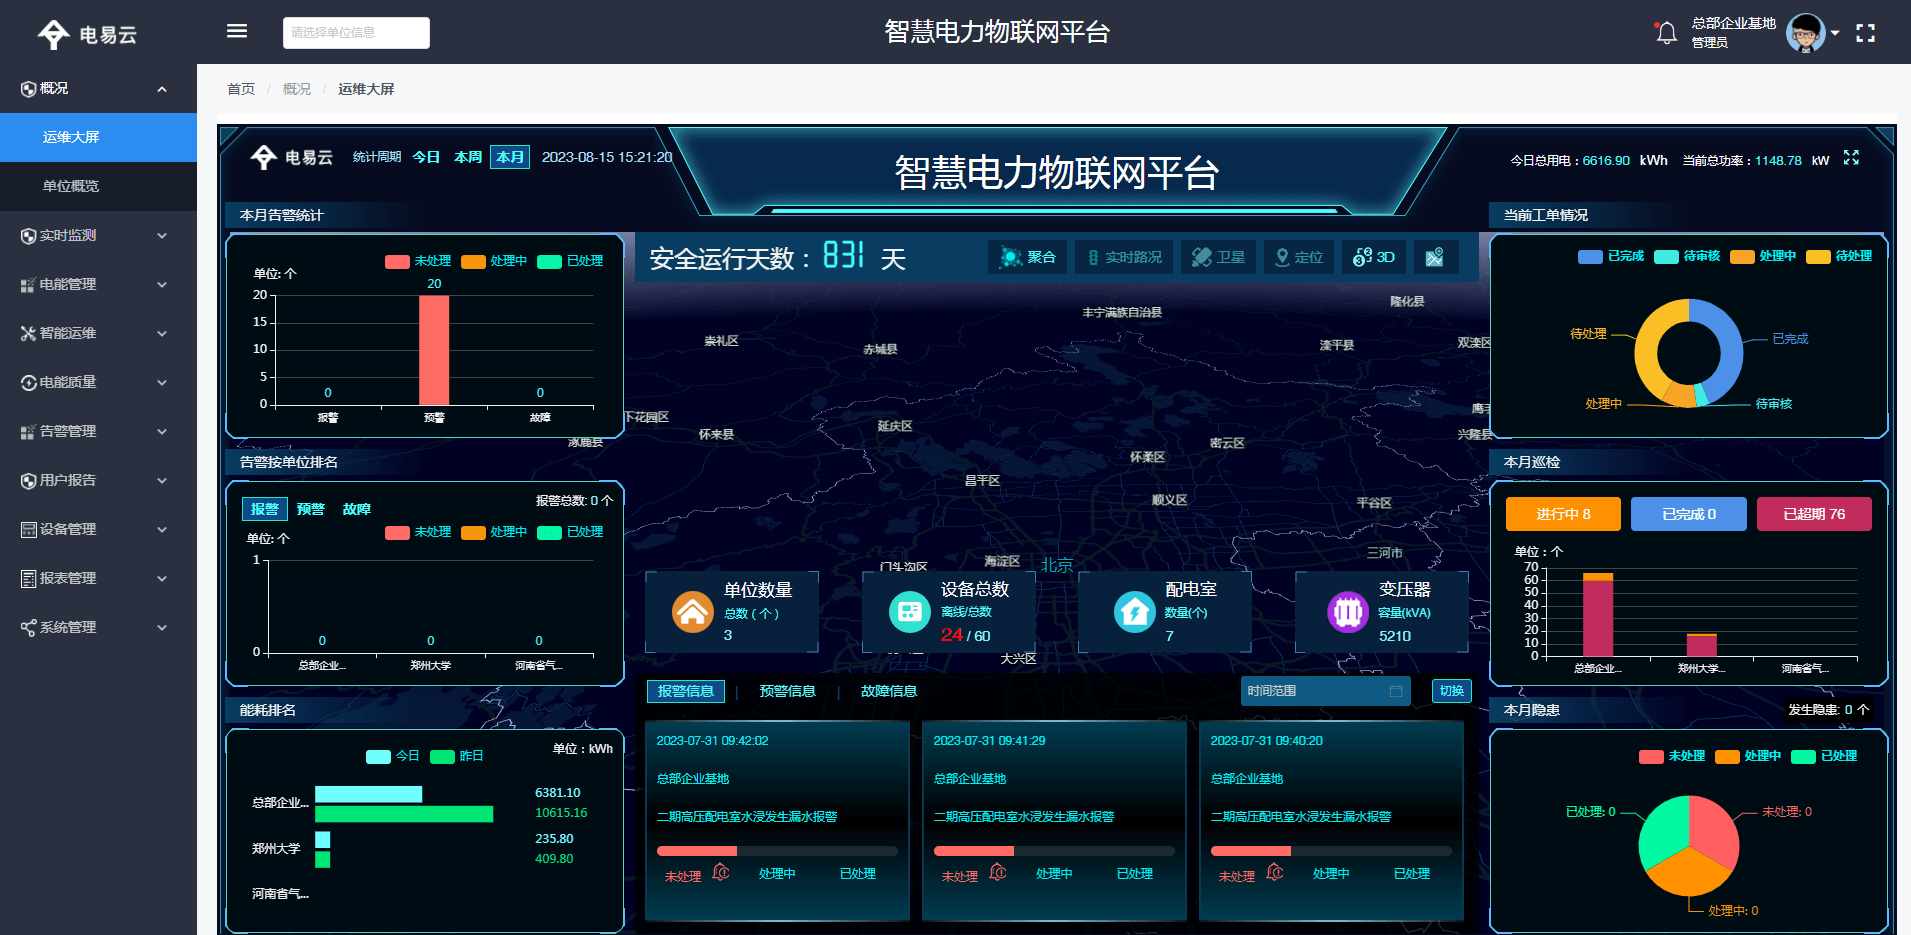Click the 设备总数 device icon

[x=909, y=611]
